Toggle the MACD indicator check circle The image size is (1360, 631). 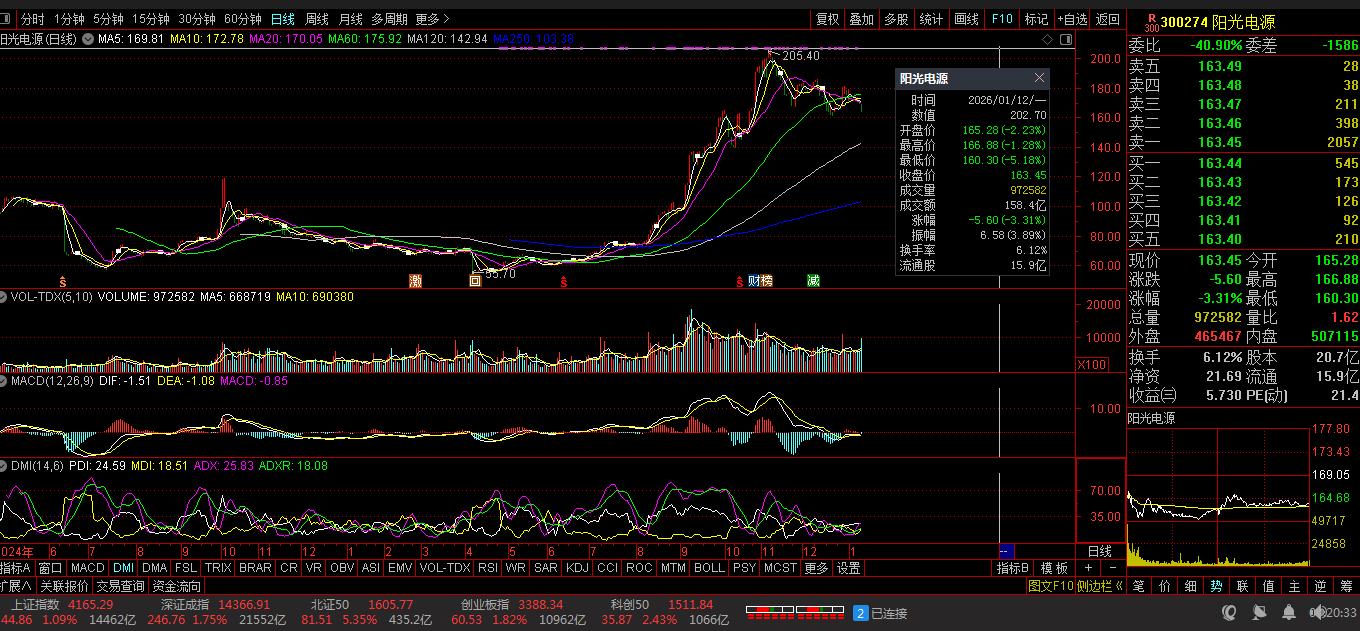coord(5,381)
